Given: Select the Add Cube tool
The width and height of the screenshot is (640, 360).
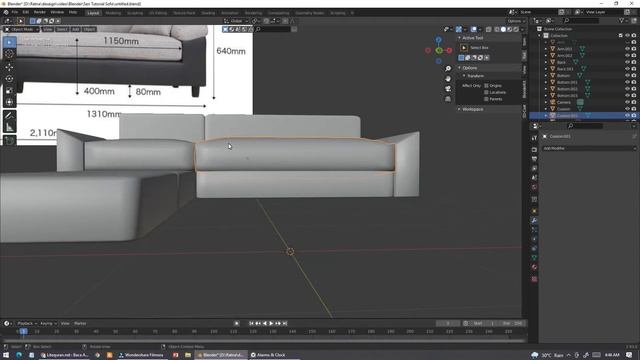Looking at the screenshot, I should click(x=9, y=140).
